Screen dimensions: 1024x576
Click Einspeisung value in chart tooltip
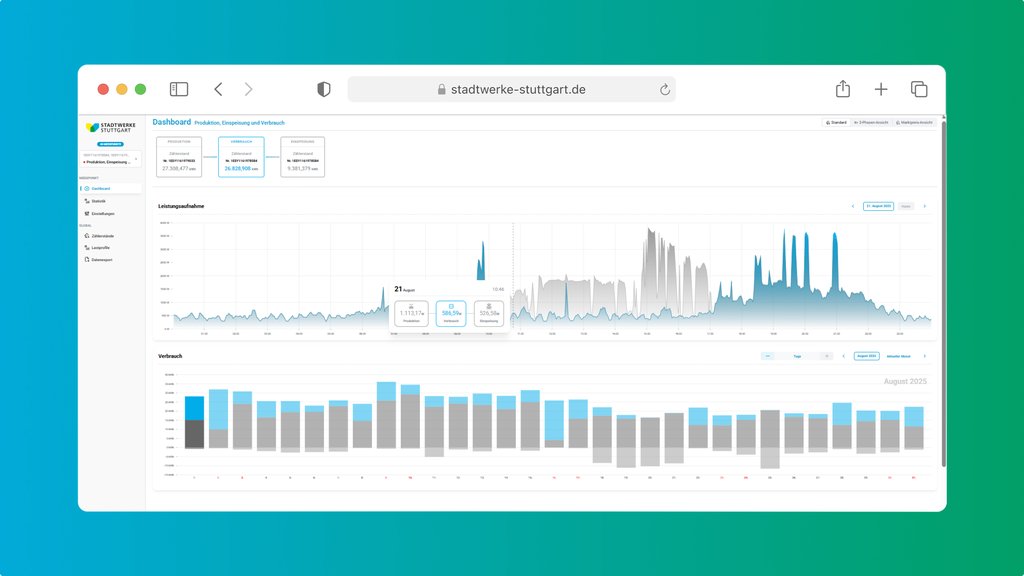[x=489, y=313]
